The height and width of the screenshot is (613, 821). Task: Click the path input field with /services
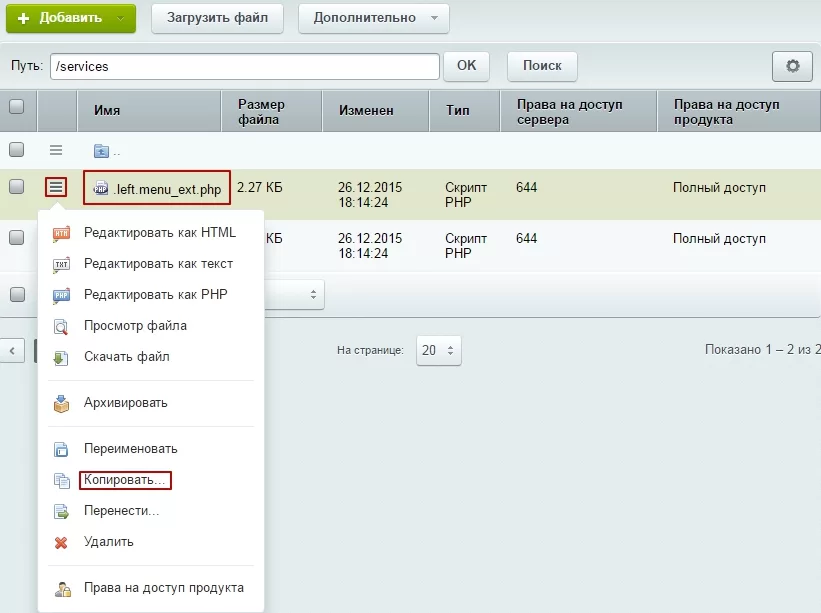point(245,66)
